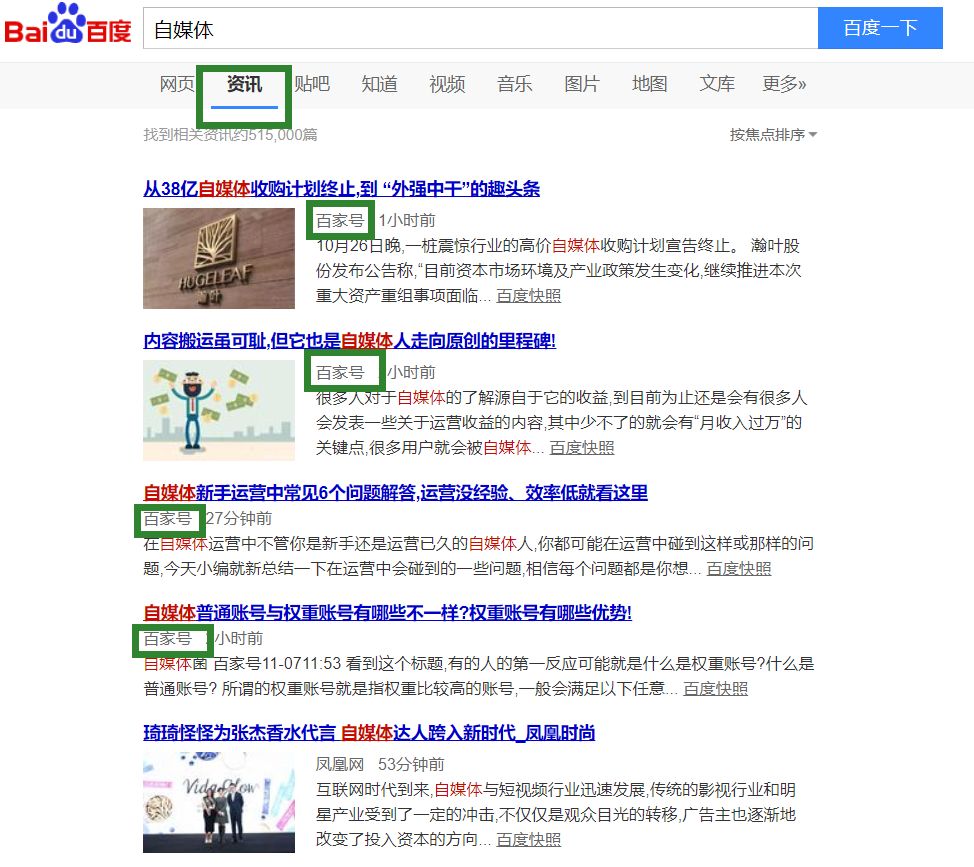
Task: Open the 音乐 tab
Action: click(514, 84)
